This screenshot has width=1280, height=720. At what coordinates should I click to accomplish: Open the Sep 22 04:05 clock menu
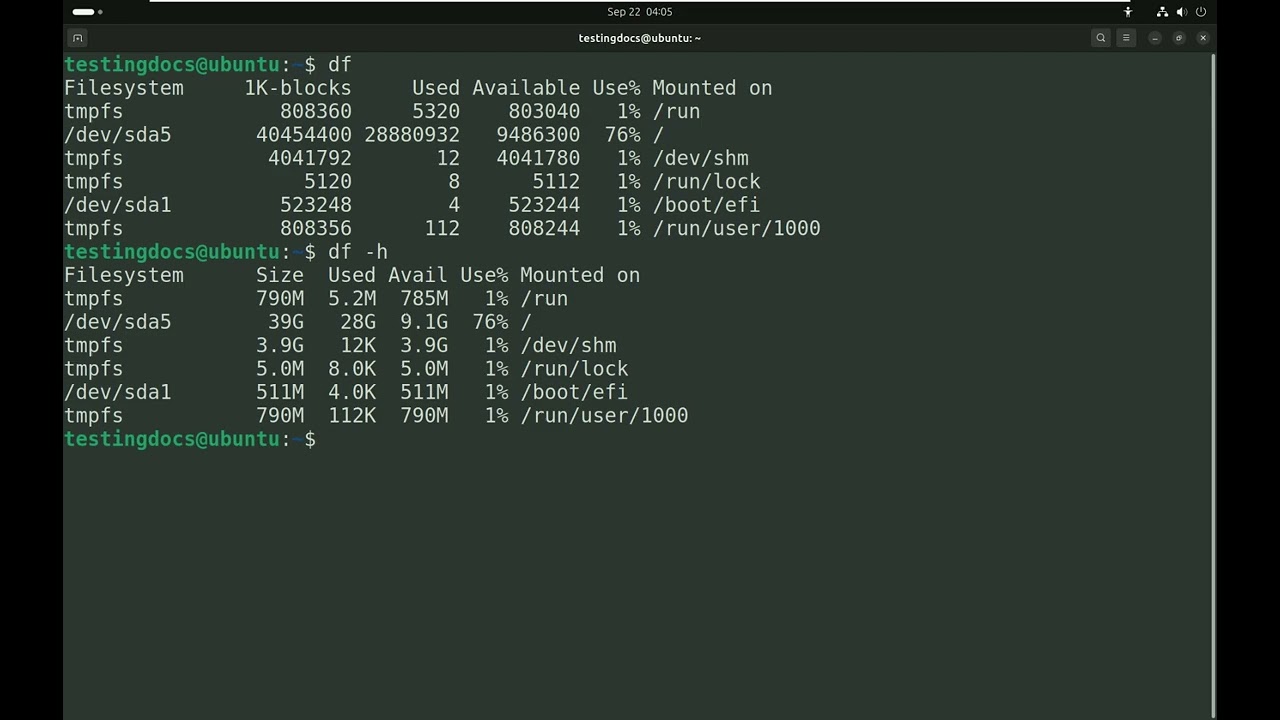(x=640, y=12)
